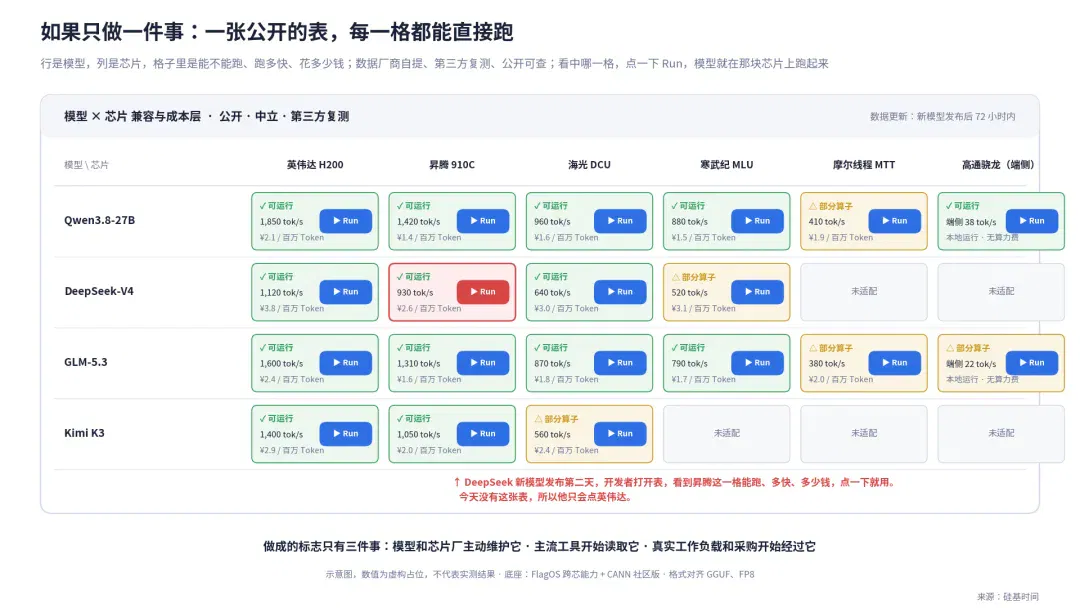Image resolution: width=1080 pixels, height=608 pixels.
Task: Run Qwen3.8-27B on 海光 DCU
Action: click(620, 221)
